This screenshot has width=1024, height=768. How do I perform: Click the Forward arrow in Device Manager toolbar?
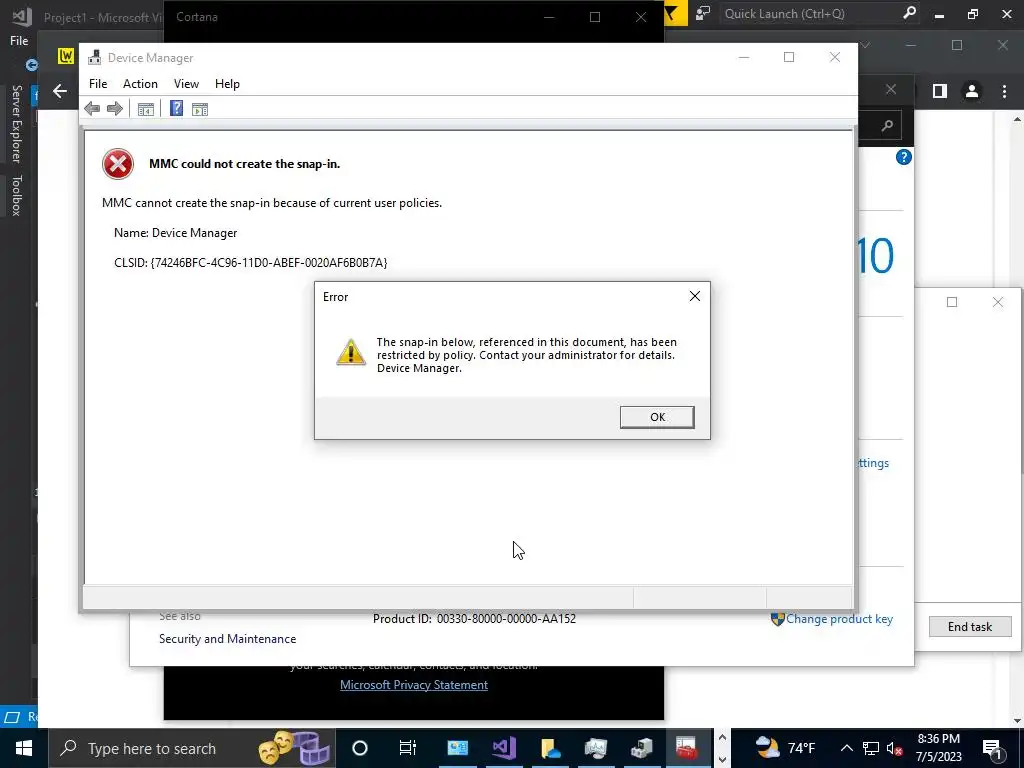tap(115, 108)
